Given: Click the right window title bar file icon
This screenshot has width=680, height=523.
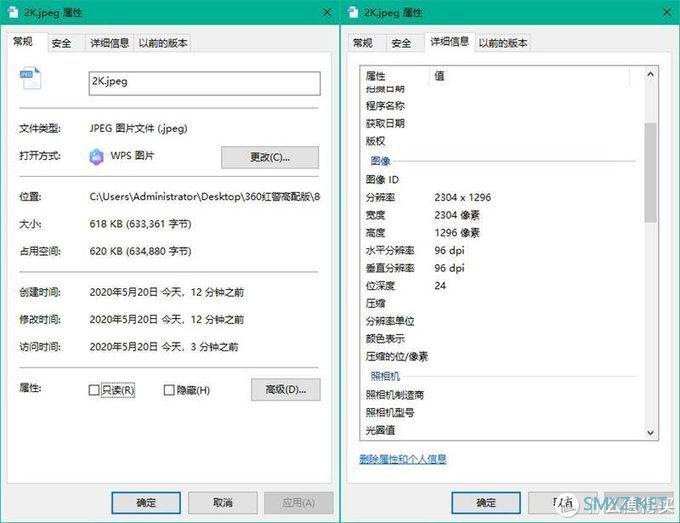Looking at the screenshot, I should click(x=353, y=12).
